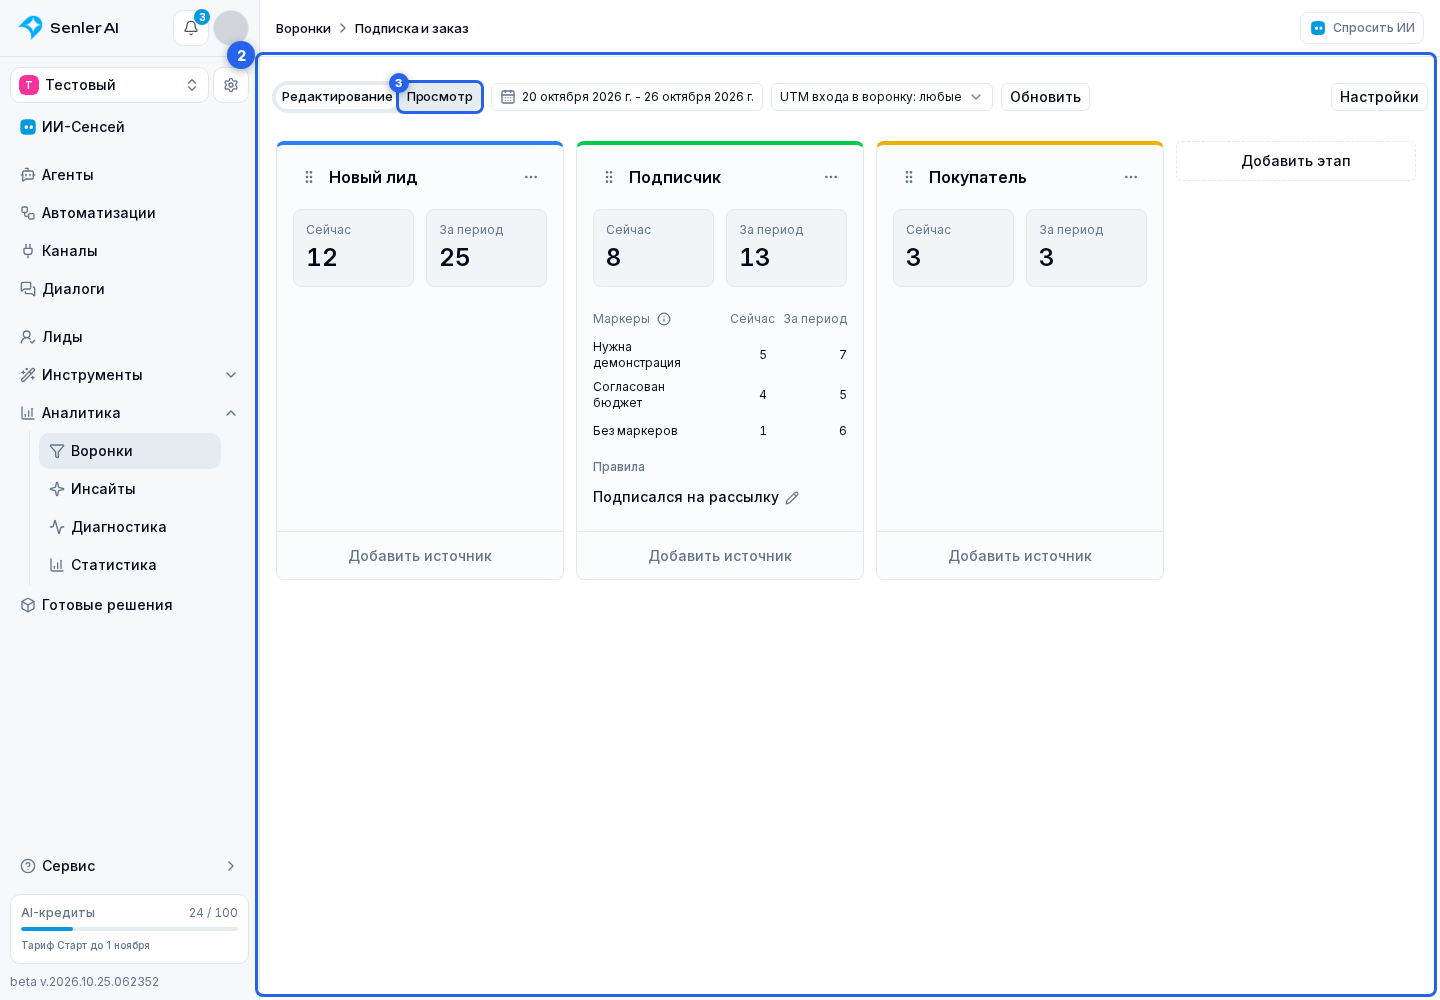Click drag handle of Покупатель stage
Viewport: 1440px width, 1000px height.
click(x=909, y=177)
